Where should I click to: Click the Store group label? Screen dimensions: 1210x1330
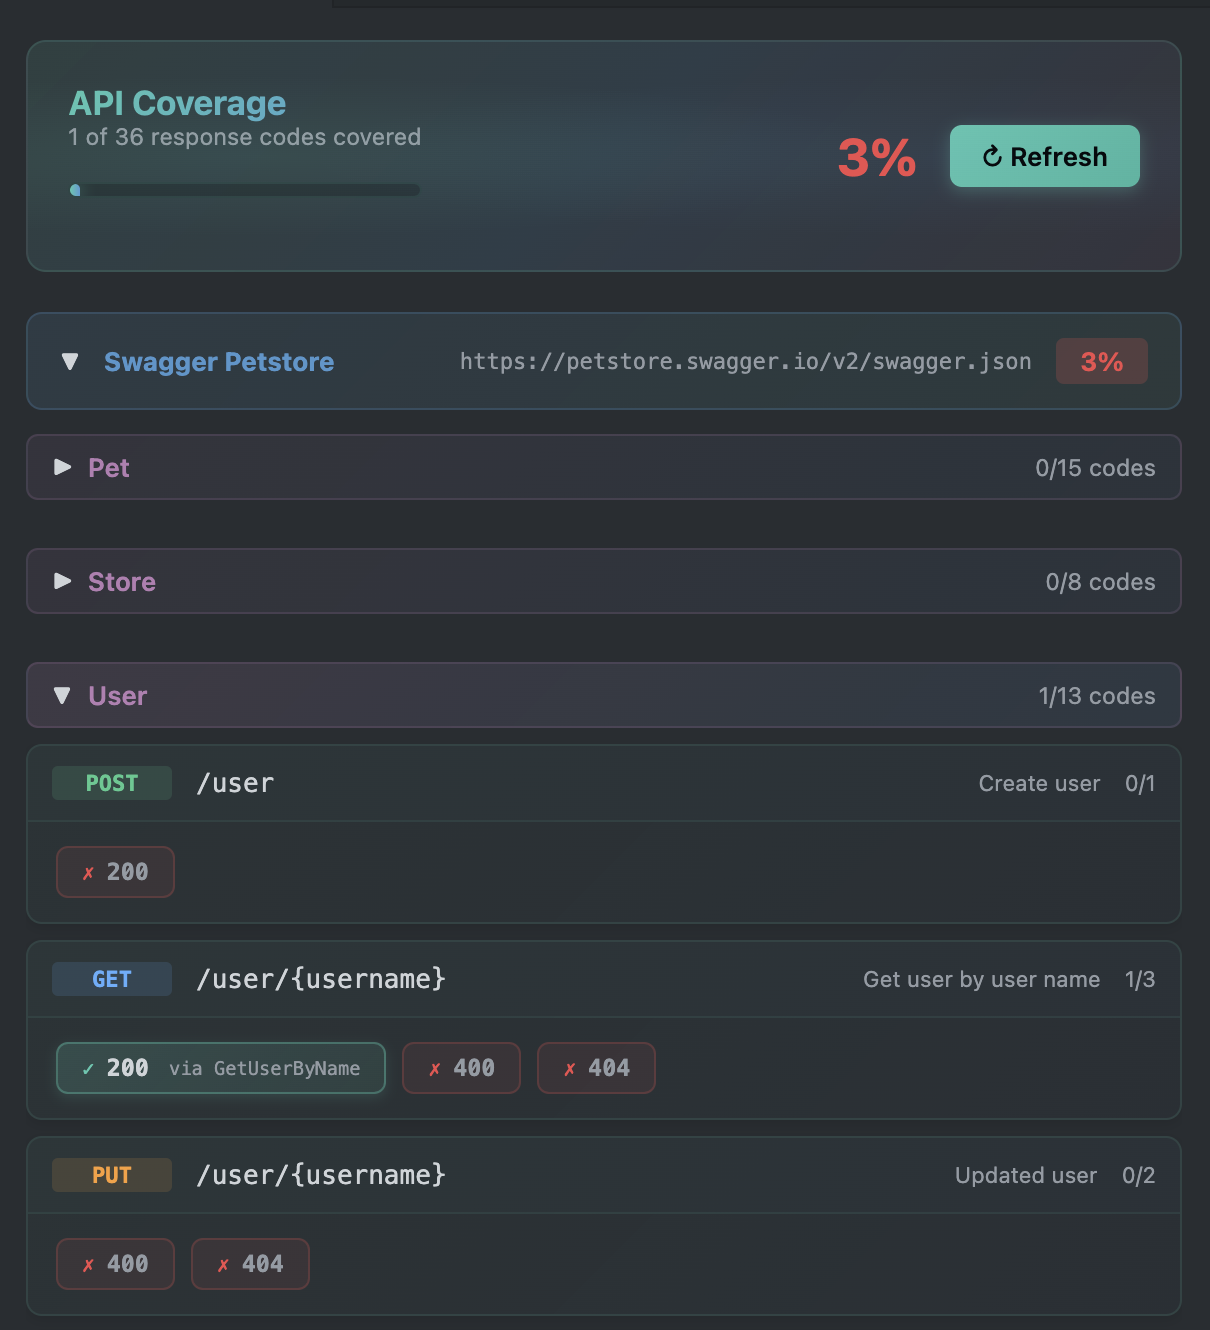(x=122, y=582)
